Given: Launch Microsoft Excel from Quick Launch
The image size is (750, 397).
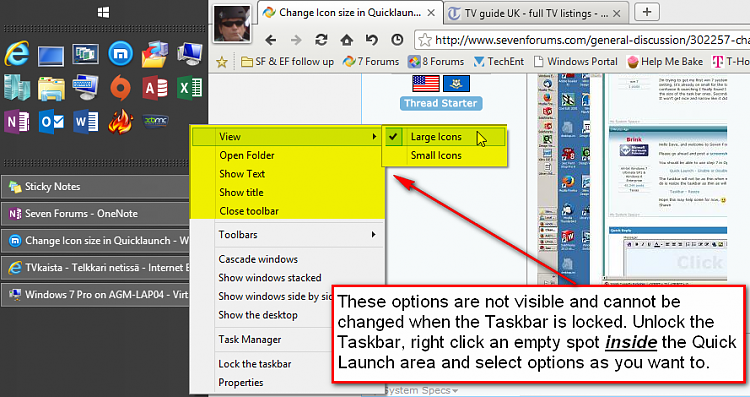Looking at the screenshot, I should (x=189, y=88).
